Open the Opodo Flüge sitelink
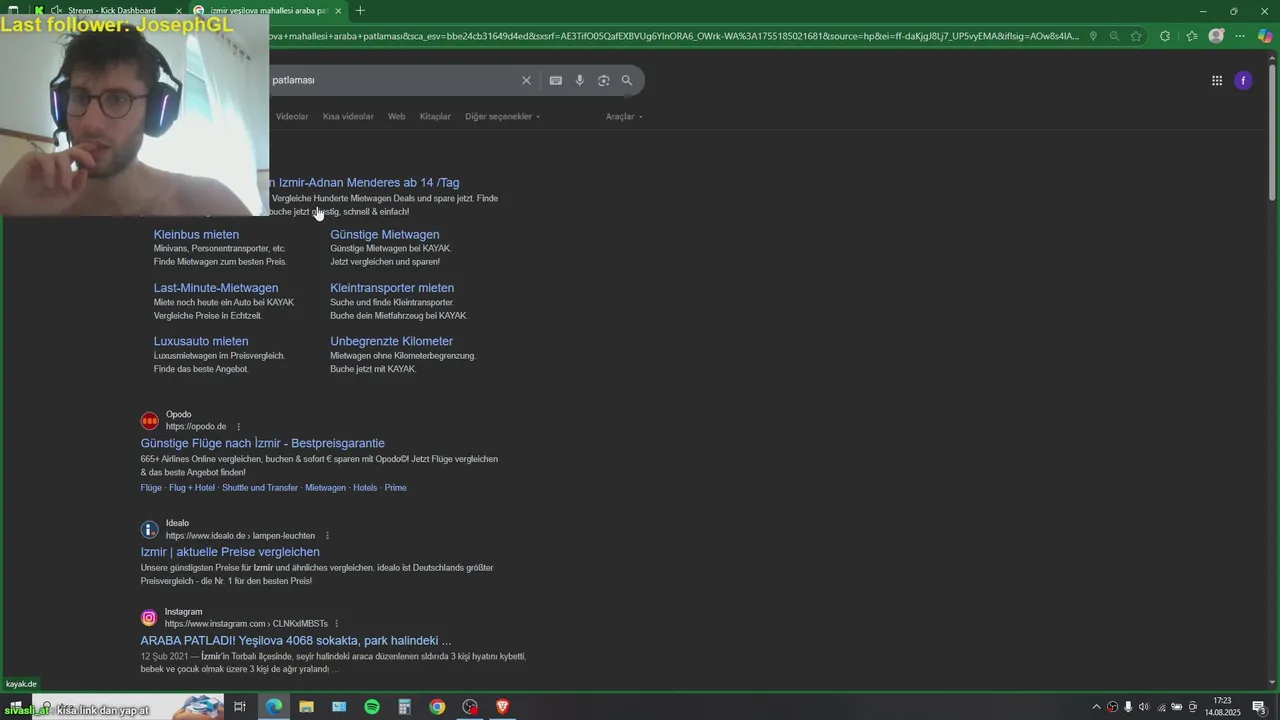1280x720 pixels. [151, 488]
